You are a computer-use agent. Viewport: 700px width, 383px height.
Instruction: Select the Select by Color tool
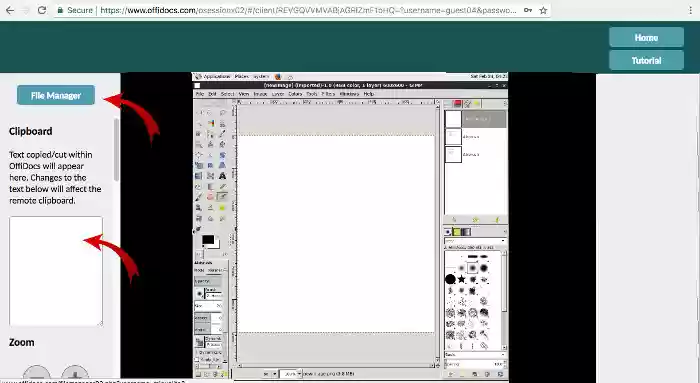(x=211, y=124)
